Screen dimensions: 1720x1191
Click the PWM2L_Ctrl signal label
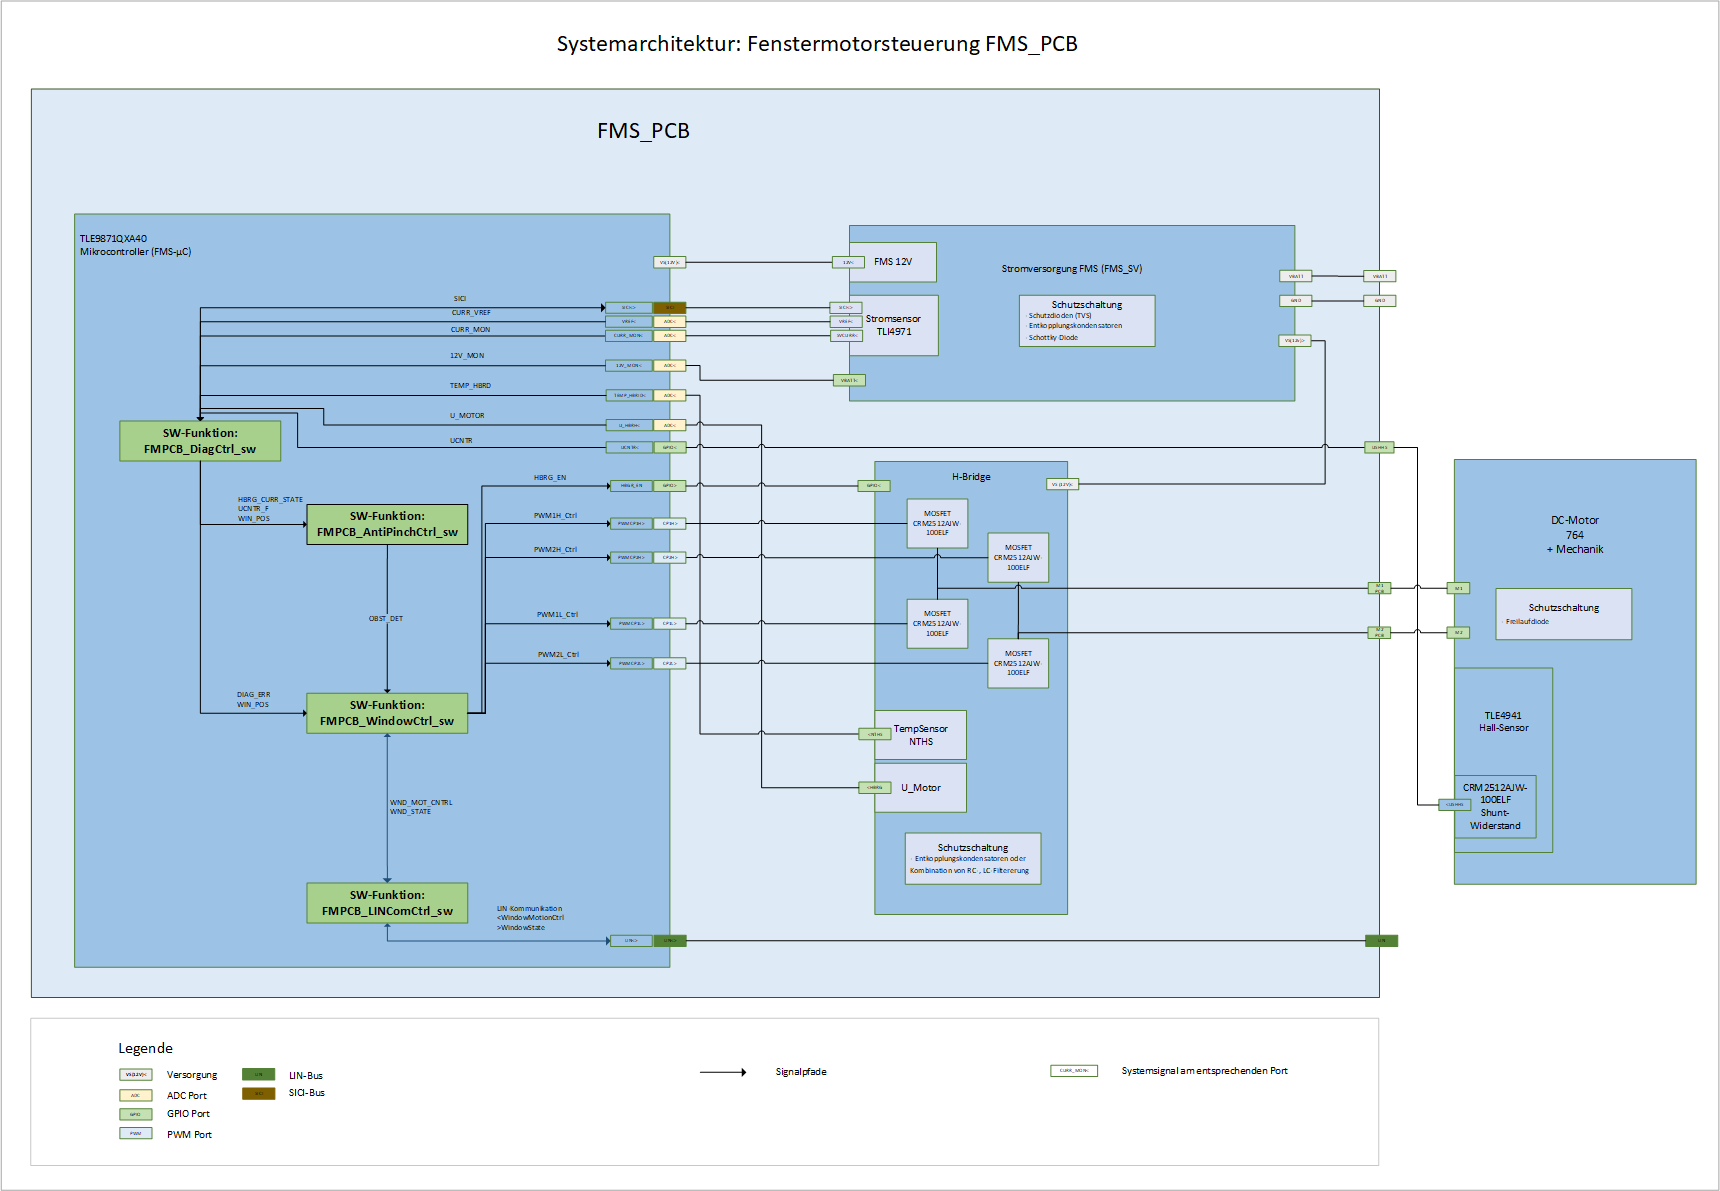point(558,654)
